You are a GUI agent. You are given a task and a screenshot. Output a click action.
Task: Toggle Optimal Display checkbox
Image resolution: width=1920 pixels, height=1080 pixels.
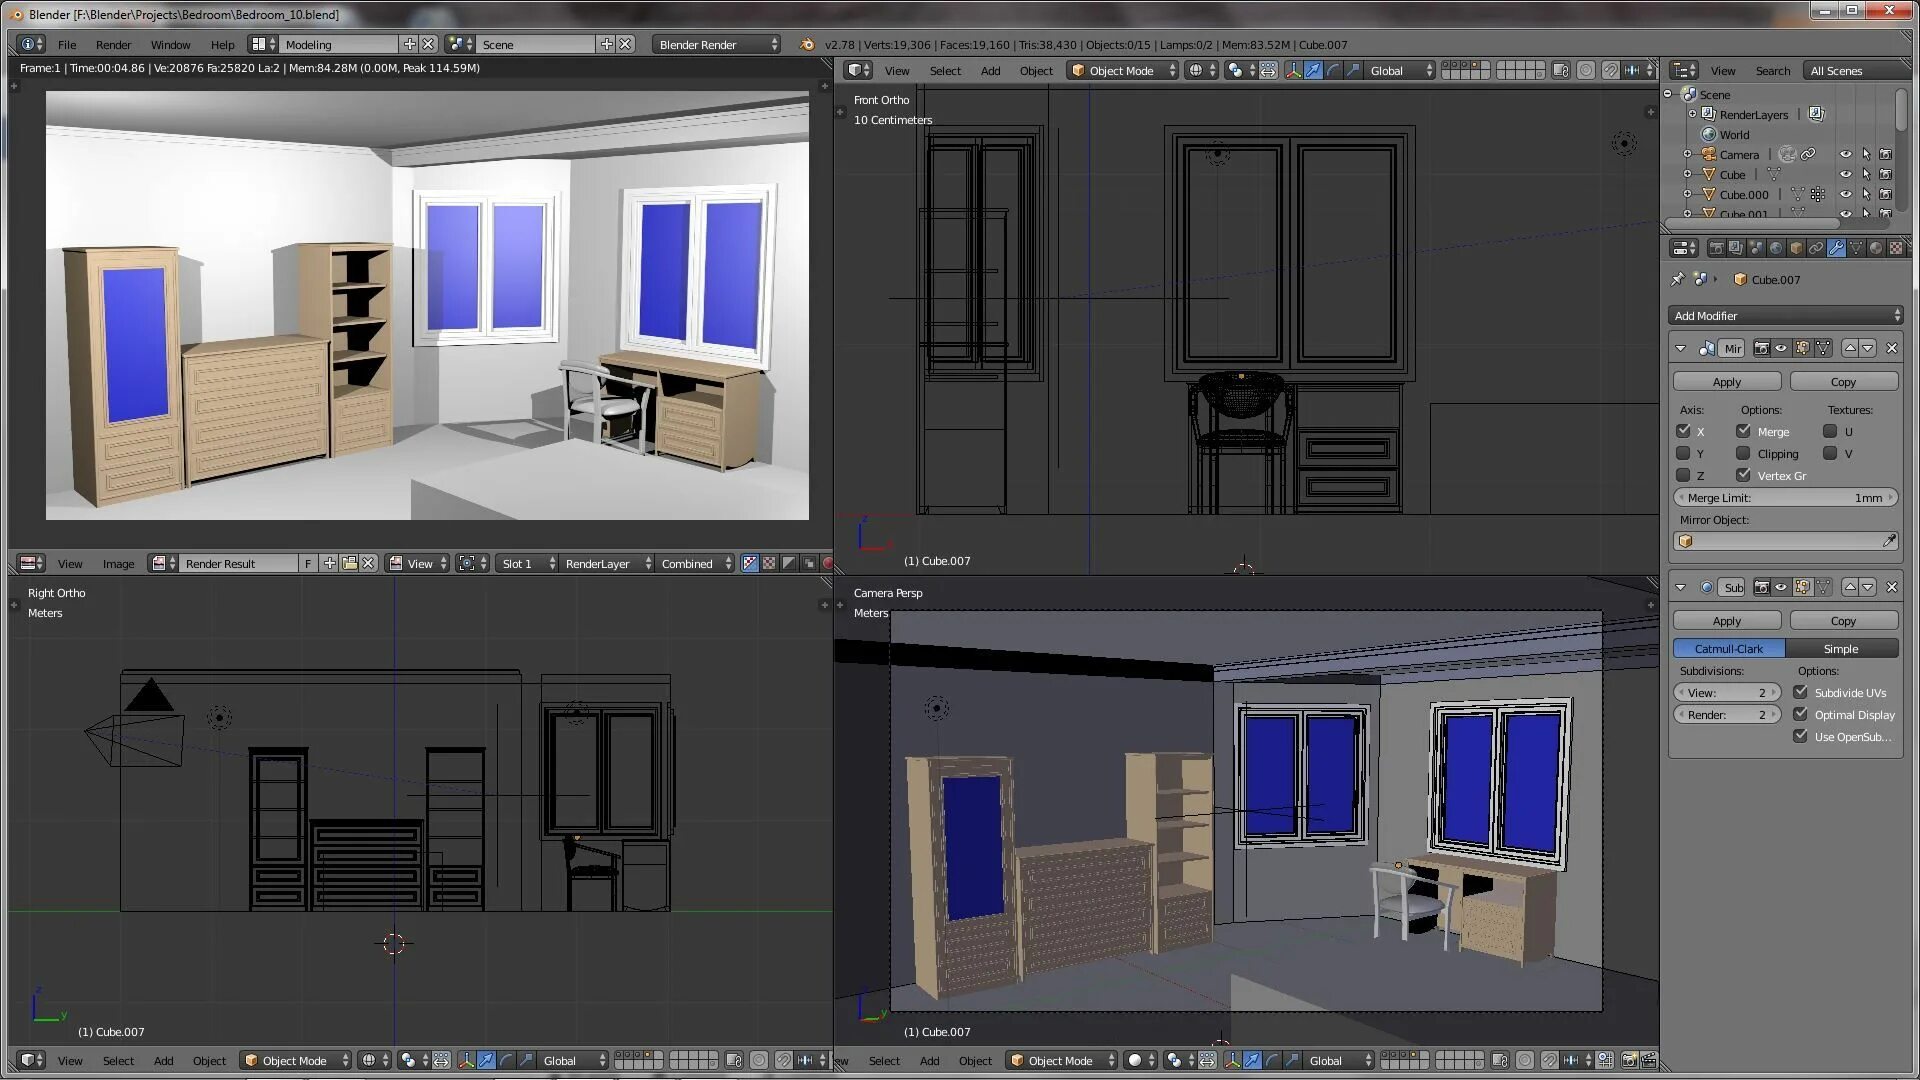coord(1800,714)
